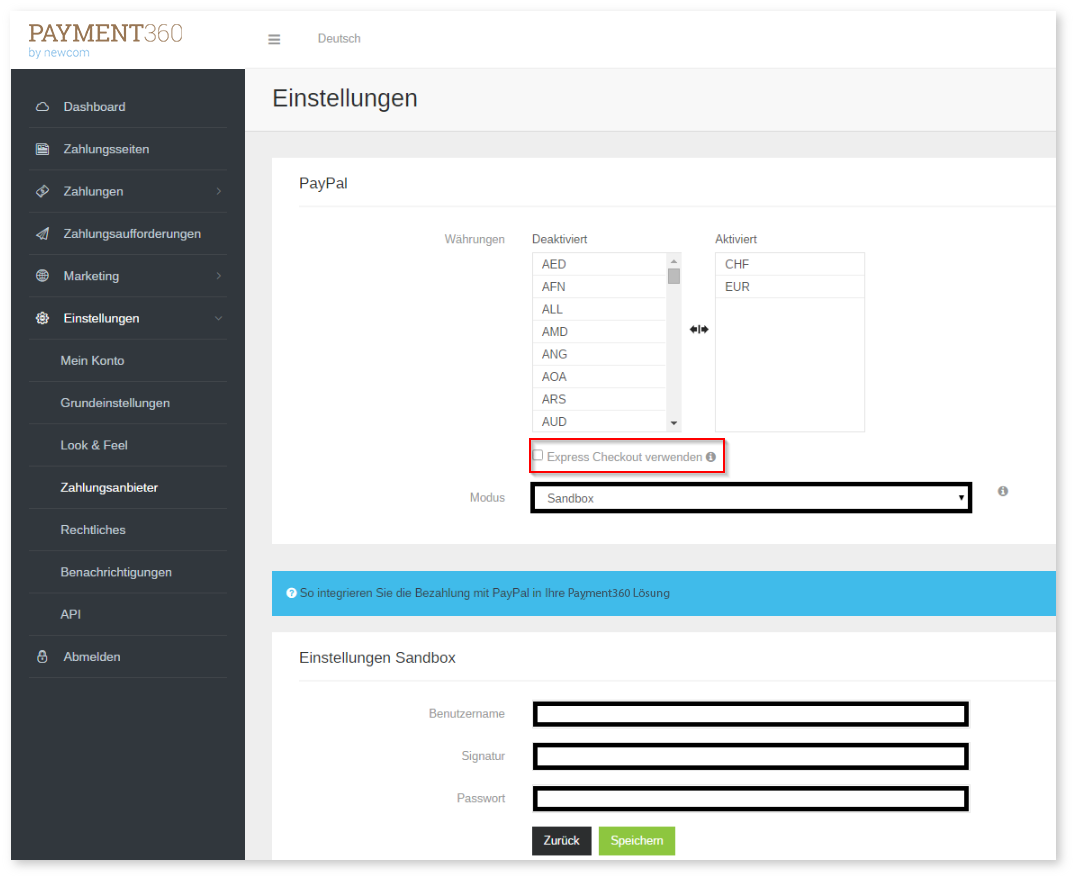Click the Zurück button
Screen dimensions: 1075x879
pyautogui.click(x=561, y=841)
